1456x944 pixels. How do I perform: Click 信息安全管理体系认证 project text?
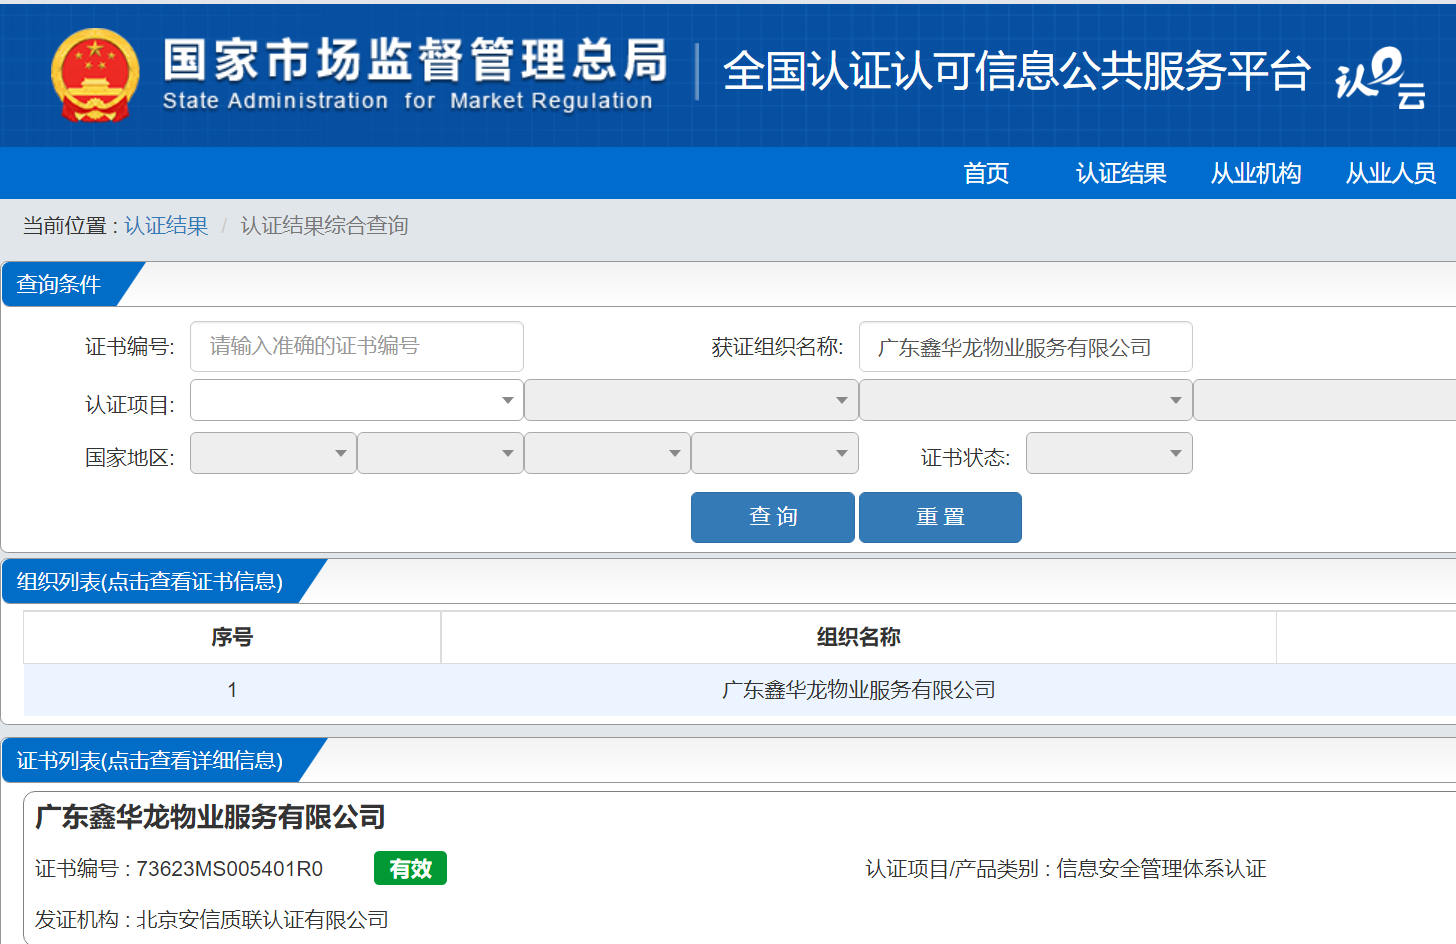coord(1161,869)
